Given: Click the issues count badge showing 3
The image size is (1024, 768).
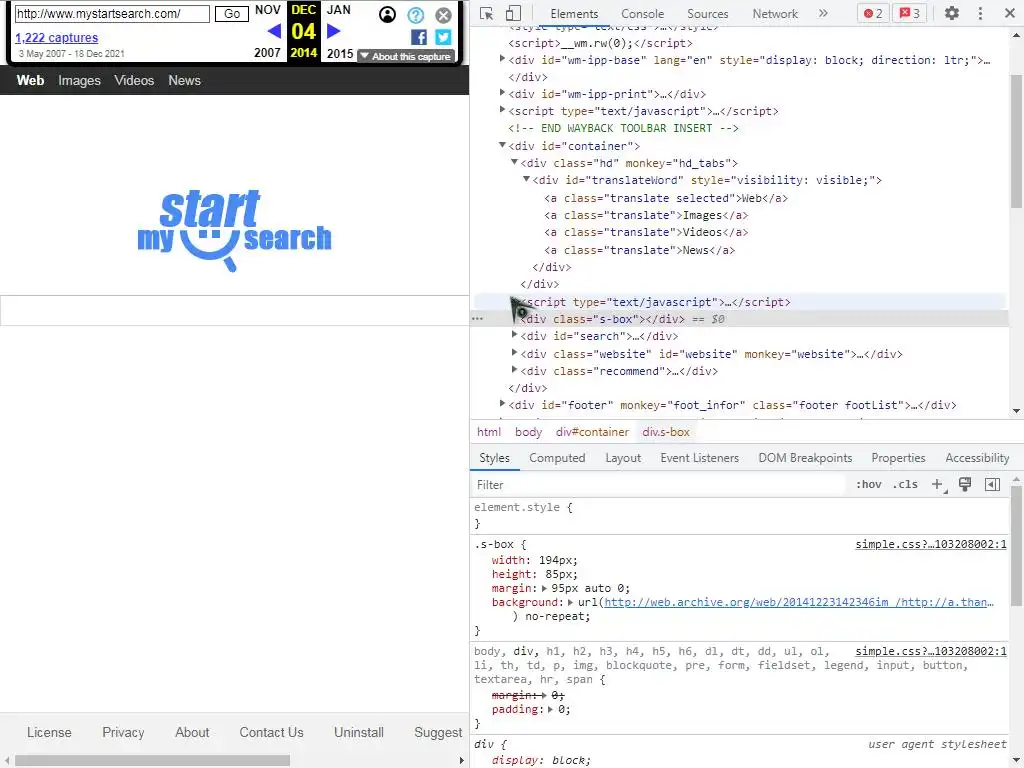Looking at the screenshot, I should pyautogui.click(x=910, y=13).
